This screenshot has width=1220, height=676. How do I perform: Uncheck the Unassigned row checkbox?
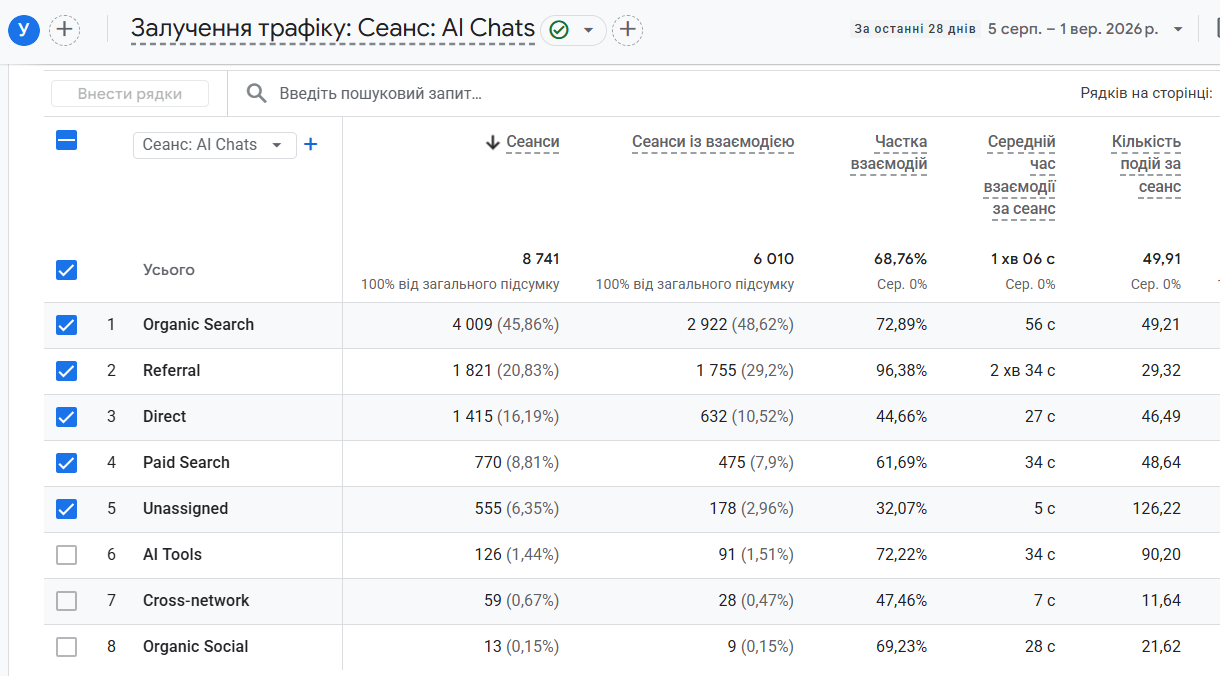point(66,509)
